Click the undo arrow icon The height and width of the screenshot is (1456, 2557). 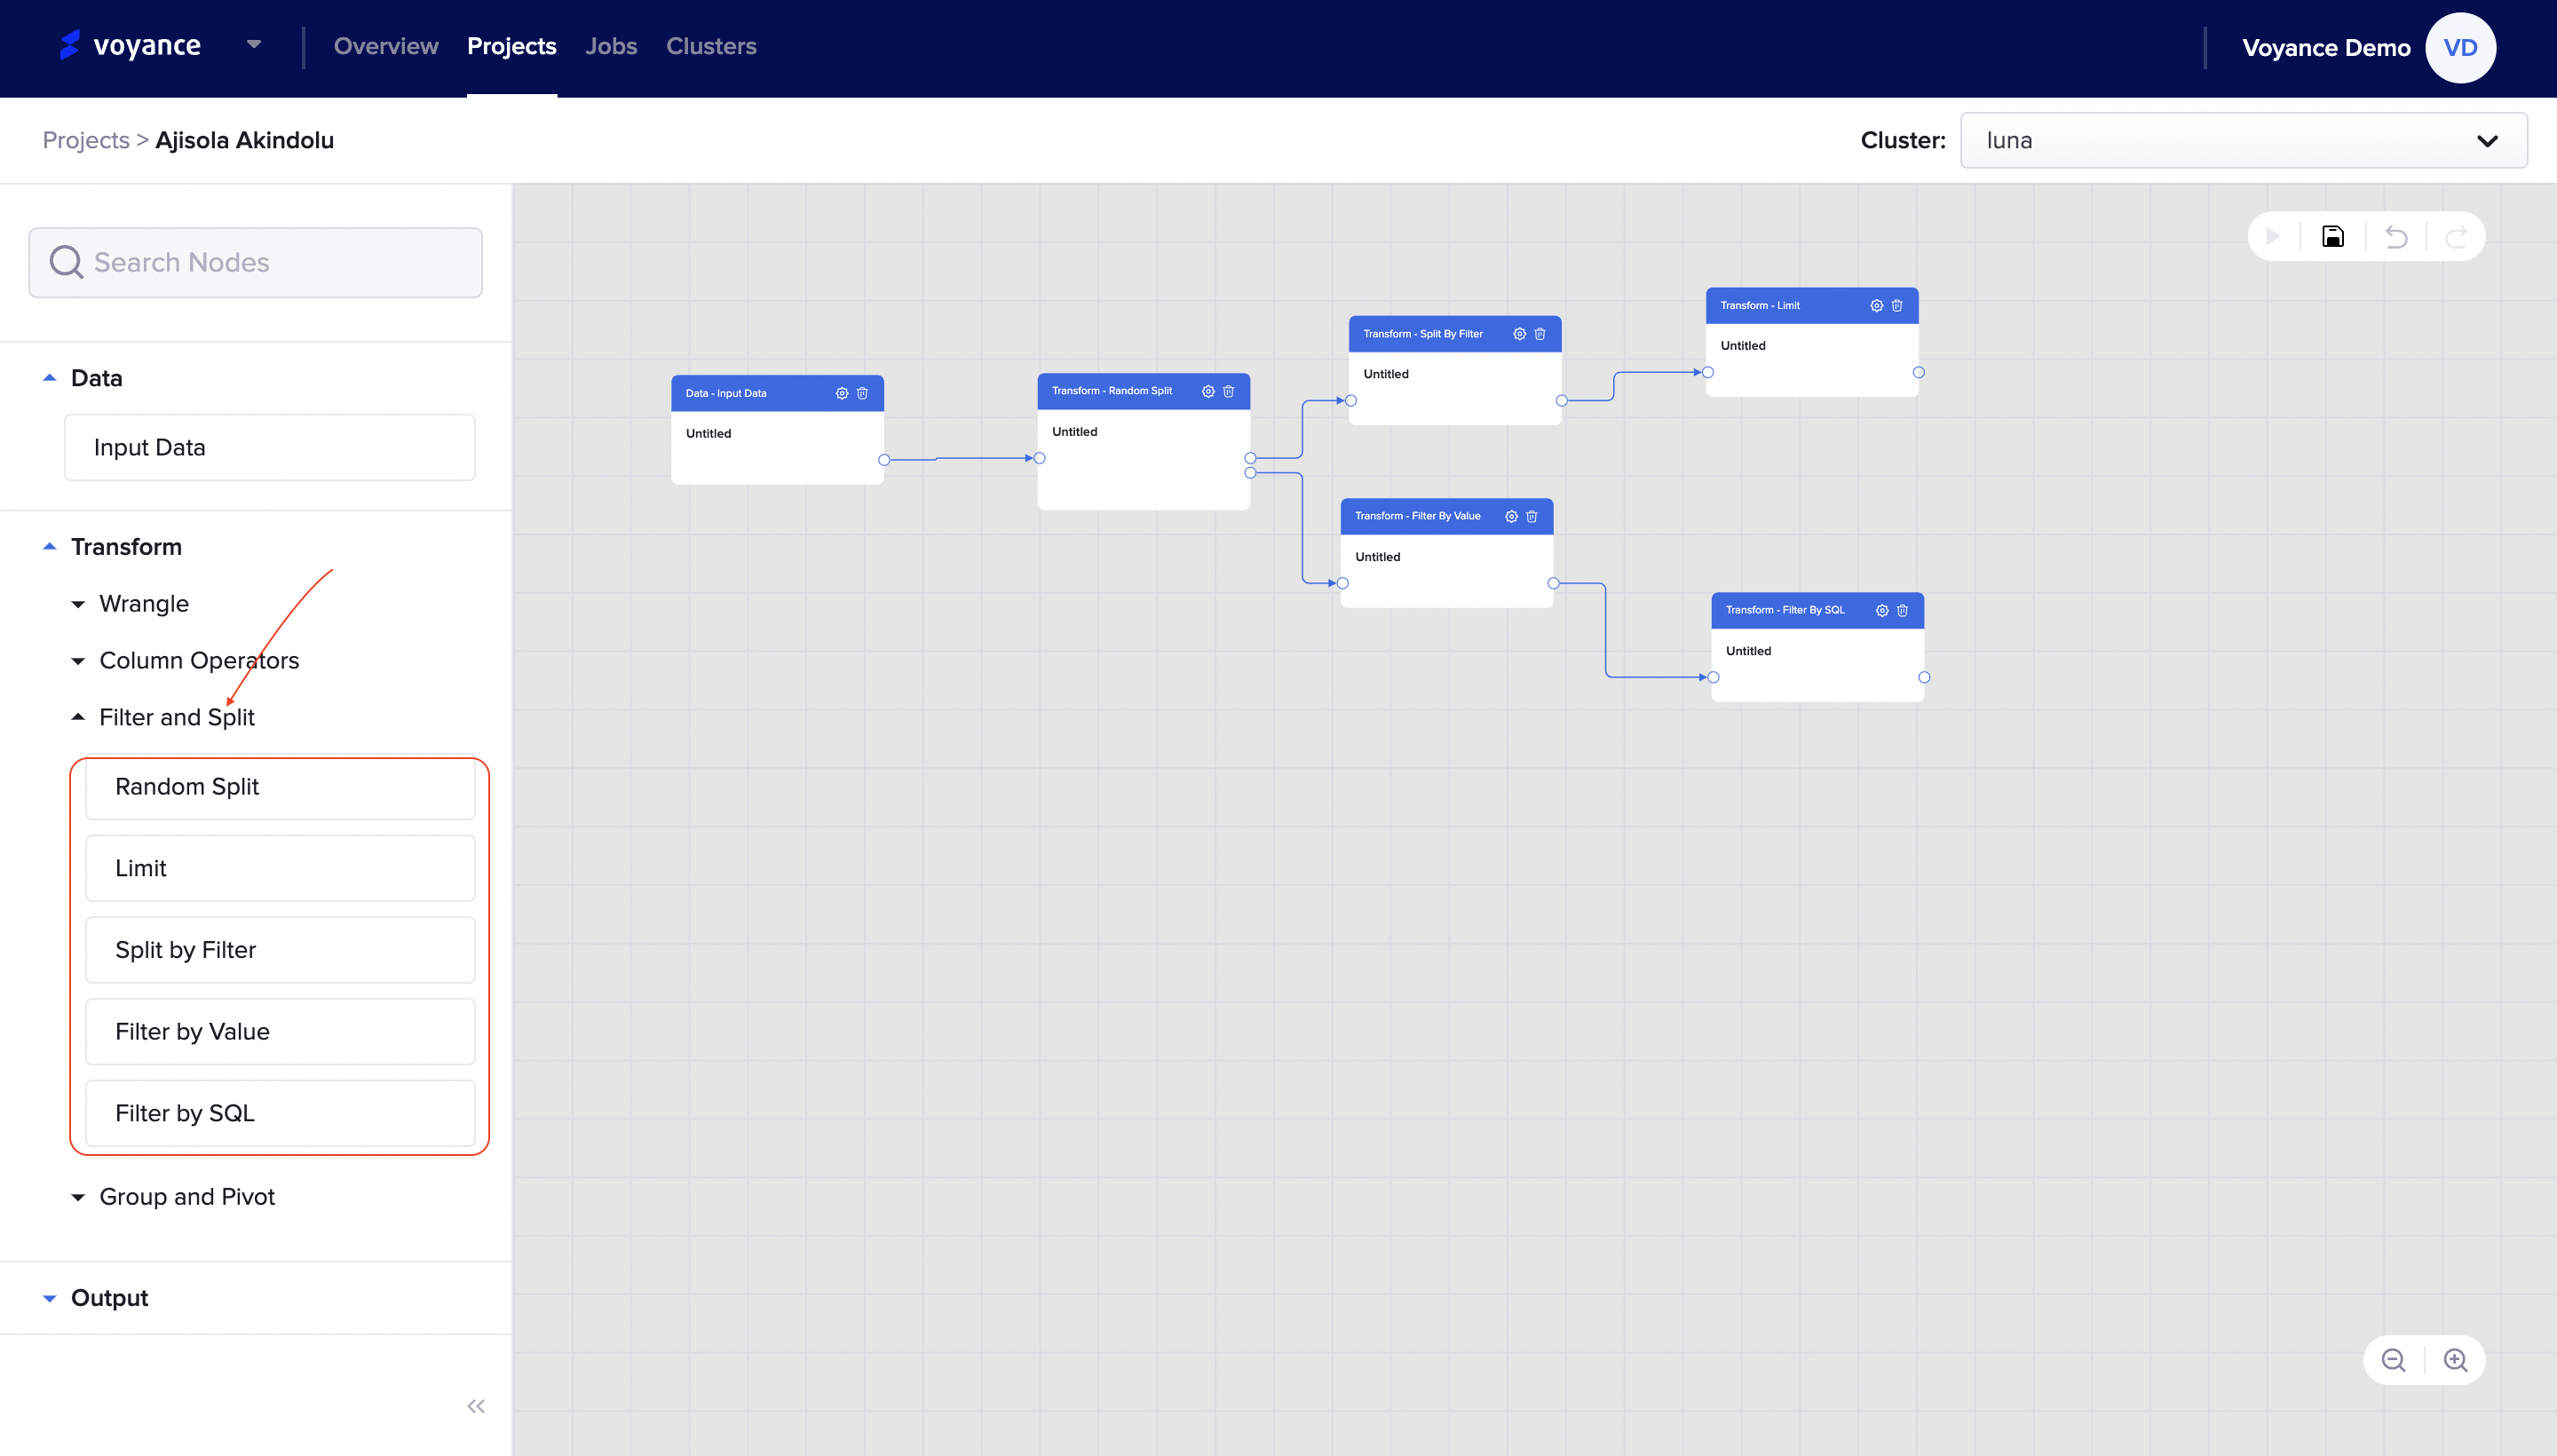2396,237
